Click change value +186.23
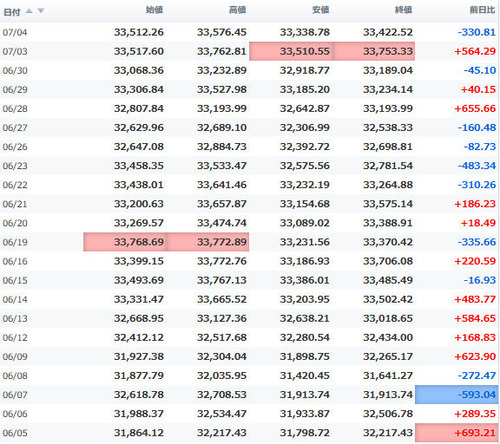This screenshot has height=444, width=500. (x=475, y=204)
